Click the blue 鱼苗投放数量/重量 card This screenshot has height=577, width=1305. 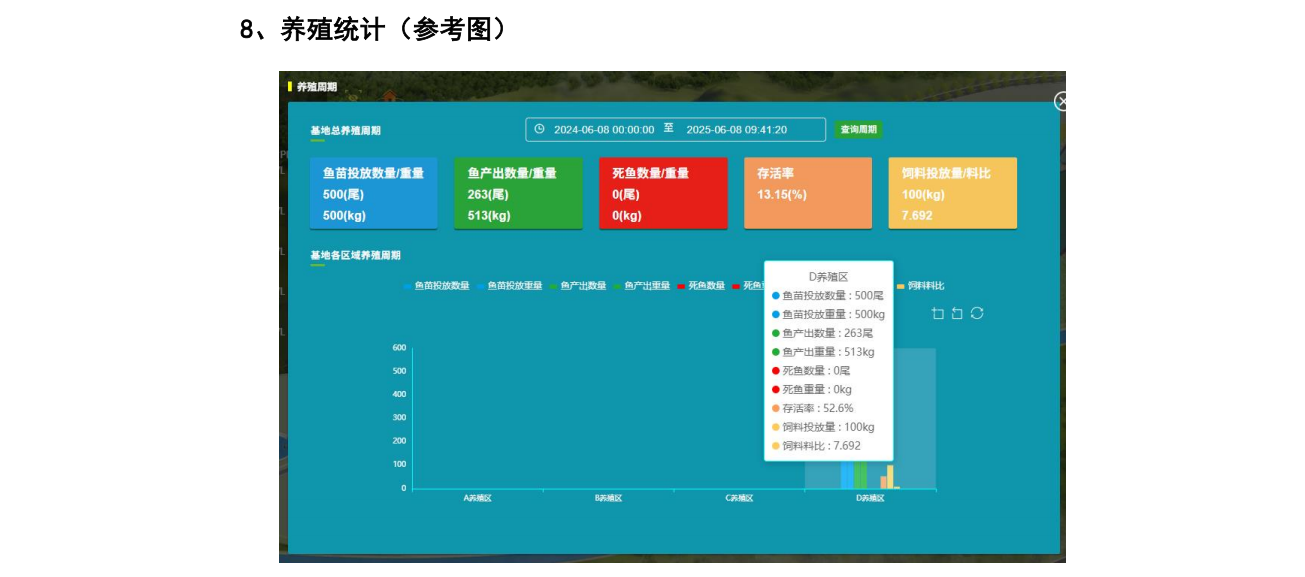[x=373, y=193]
